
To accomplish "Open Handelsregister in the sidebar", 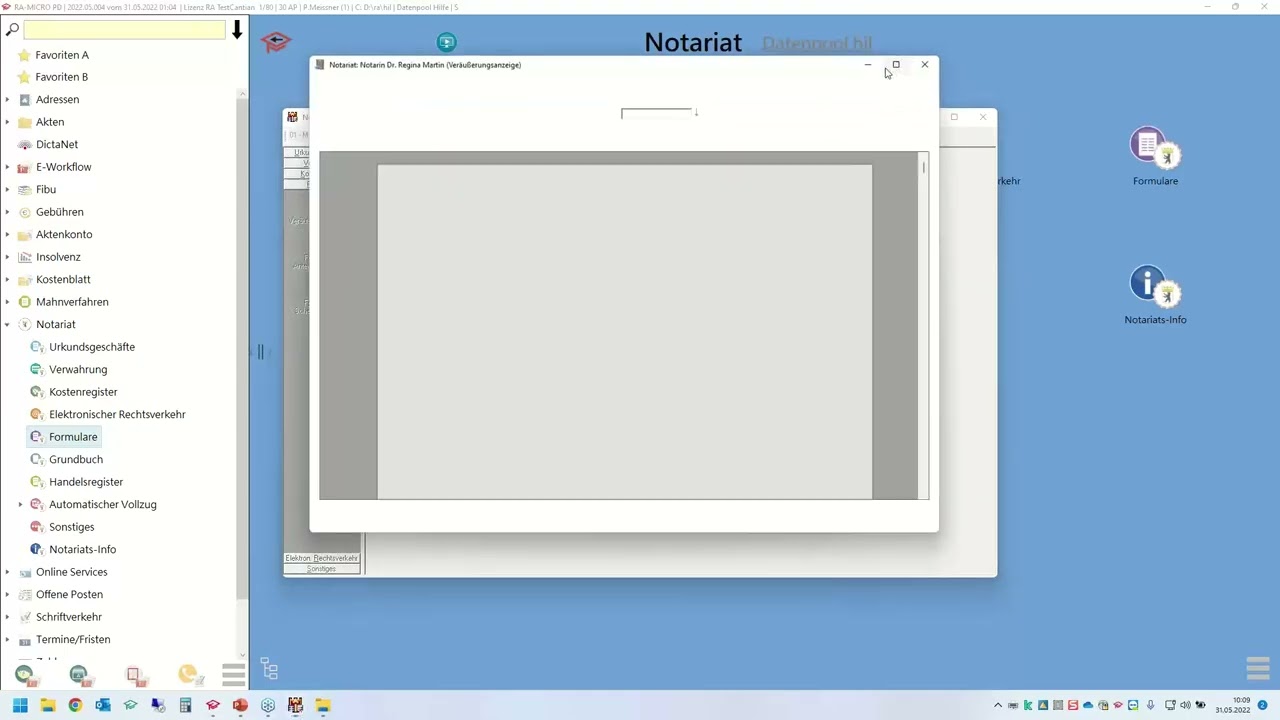I will coord(86,482).
